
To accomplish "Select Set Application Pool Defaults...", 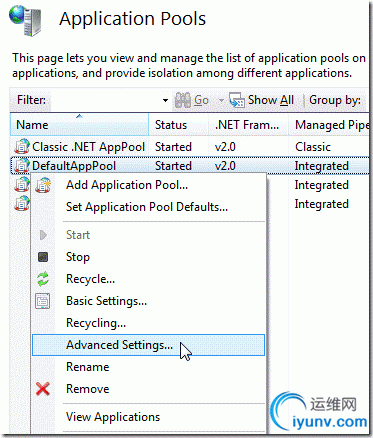I will coord(148,207).
